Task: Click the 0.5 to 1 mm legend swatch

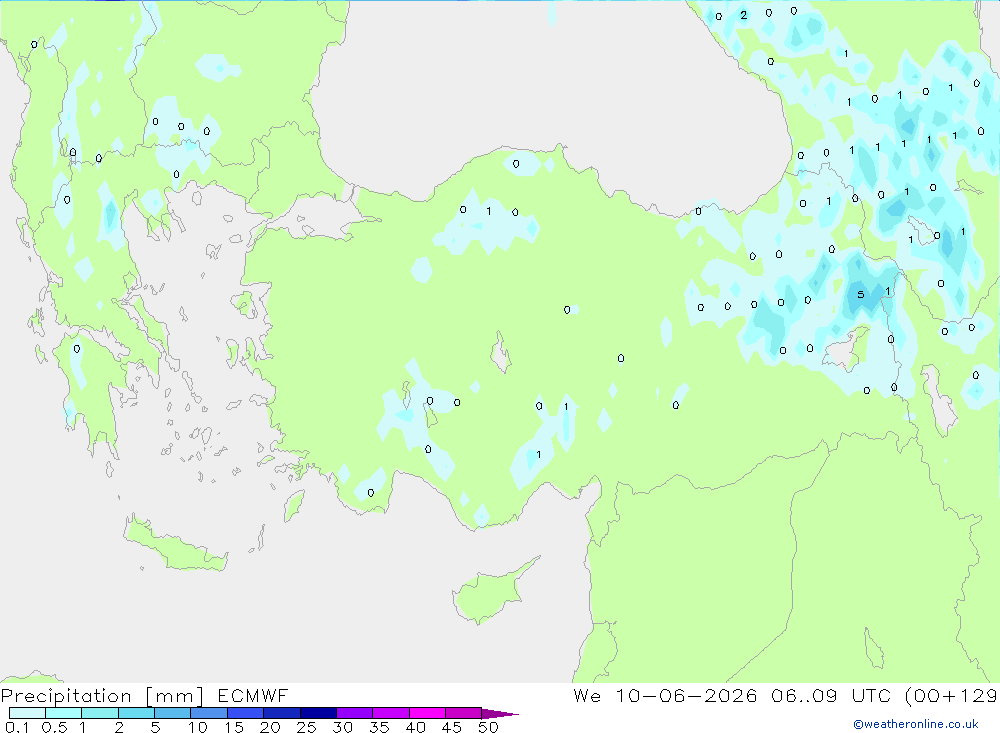Action: click(64, 713)
